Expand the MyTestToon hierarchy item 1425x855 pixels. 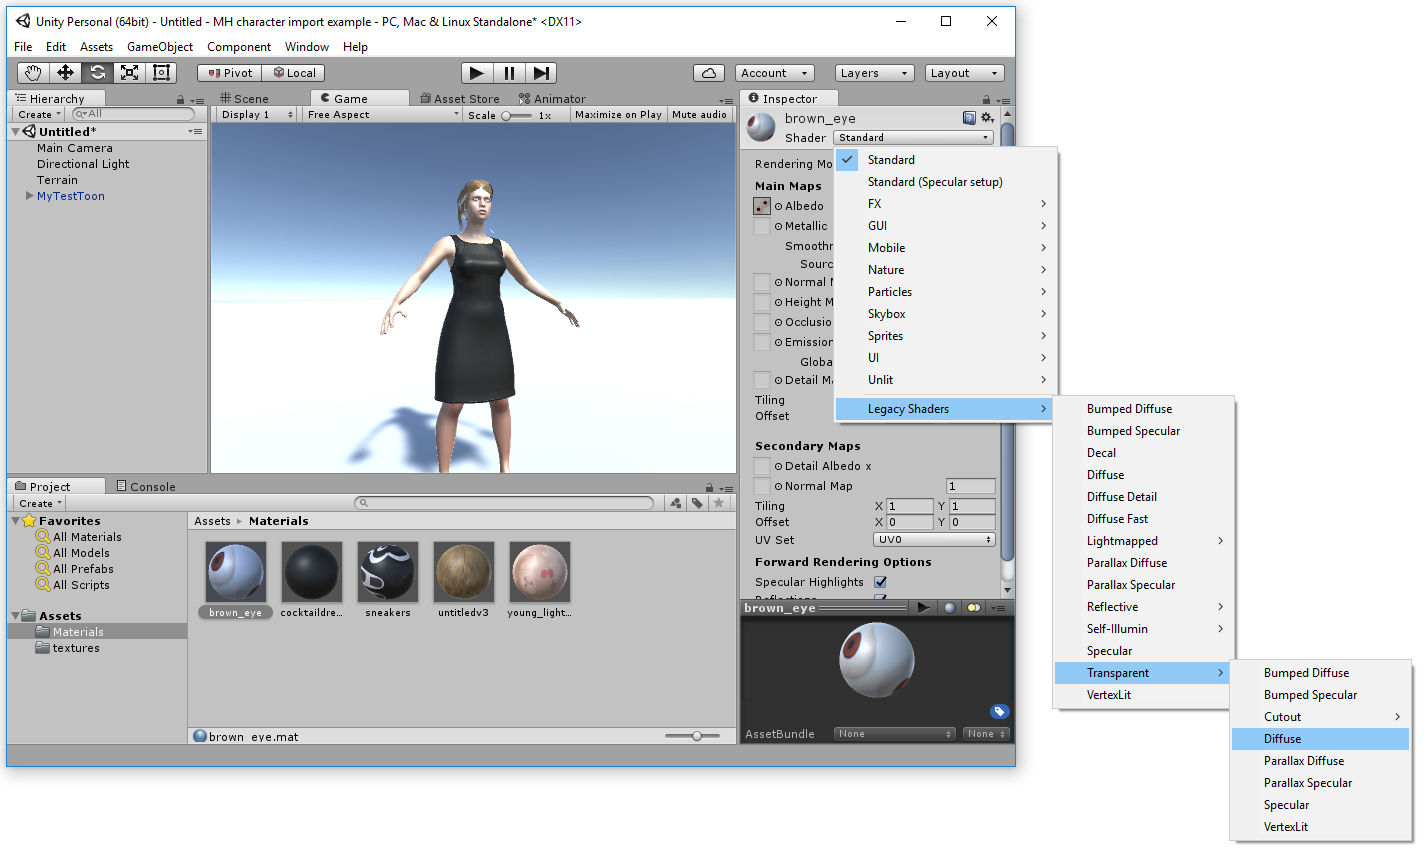click(30, 196)
